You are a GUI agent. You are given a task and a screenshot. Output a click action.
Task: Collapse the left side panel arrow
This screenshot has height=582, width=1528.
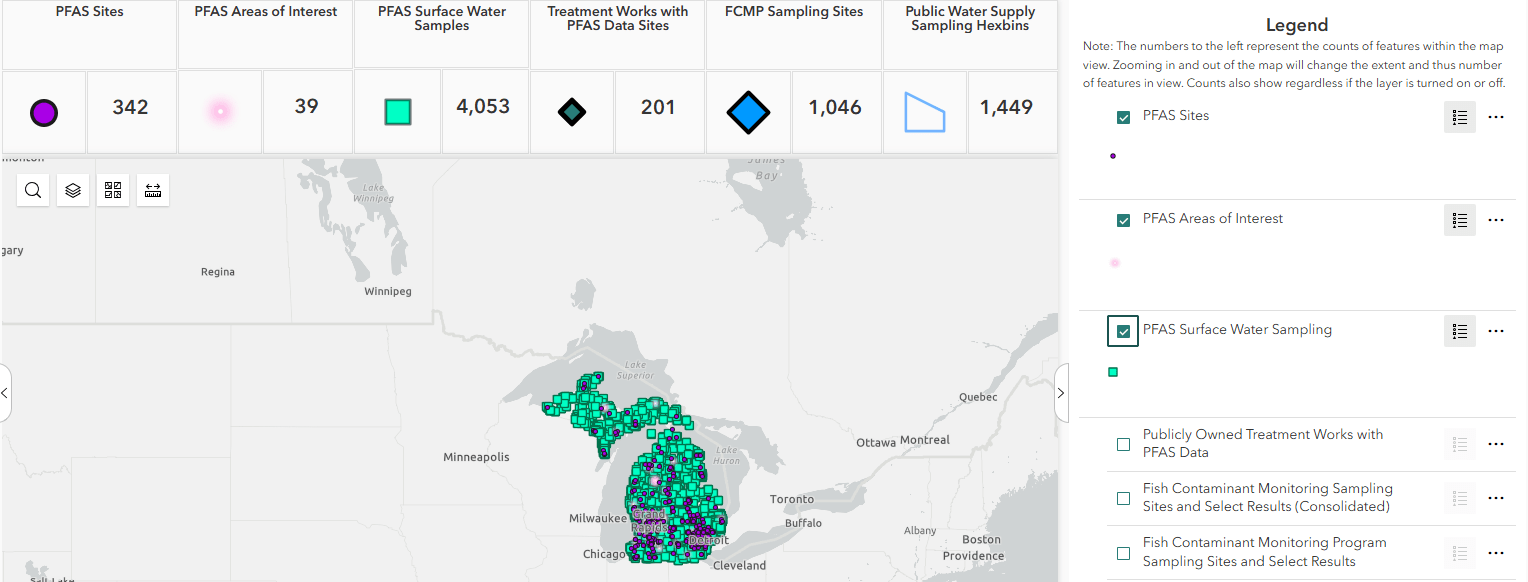coord(5,393)
